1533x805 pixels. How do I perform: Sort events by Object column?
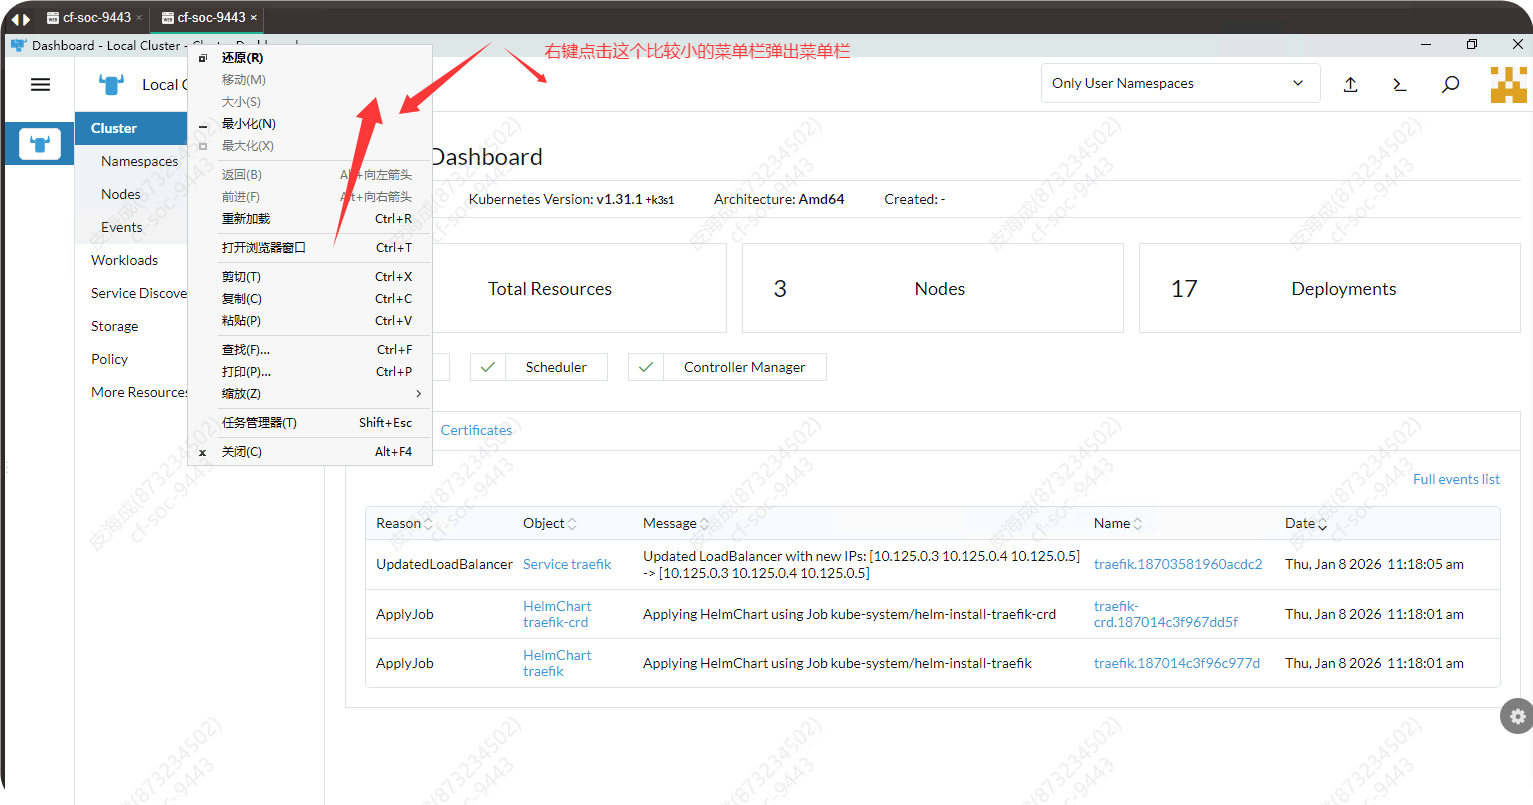tap(549, 523)
